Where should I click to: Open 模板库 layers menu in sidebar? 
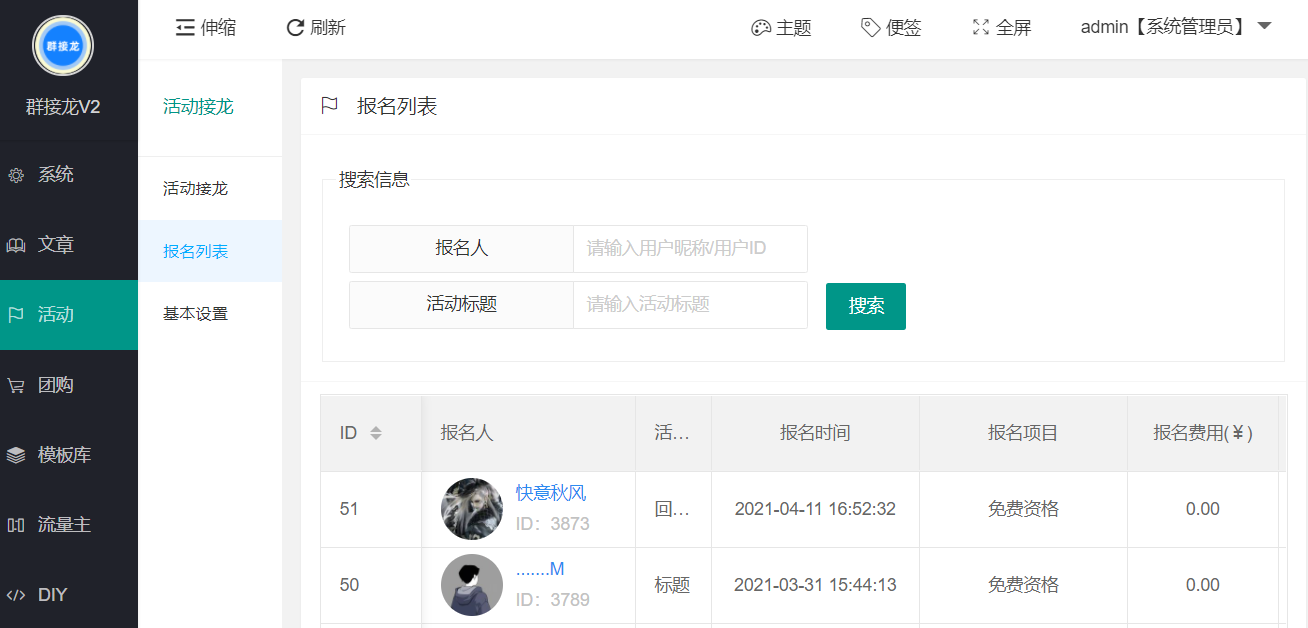(x=69, y=455)
